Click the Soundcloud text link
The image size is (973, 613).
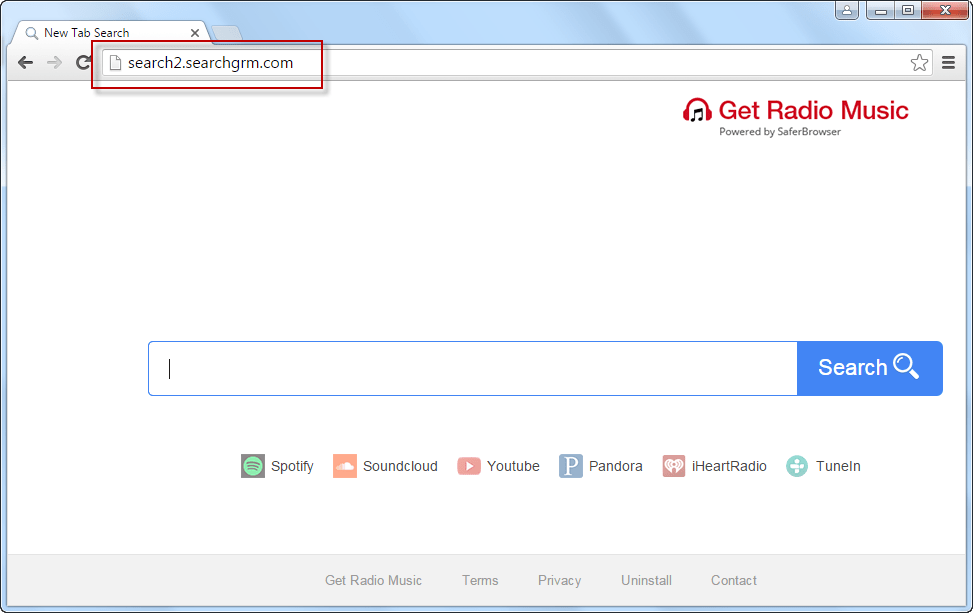(x=400, y=466)
